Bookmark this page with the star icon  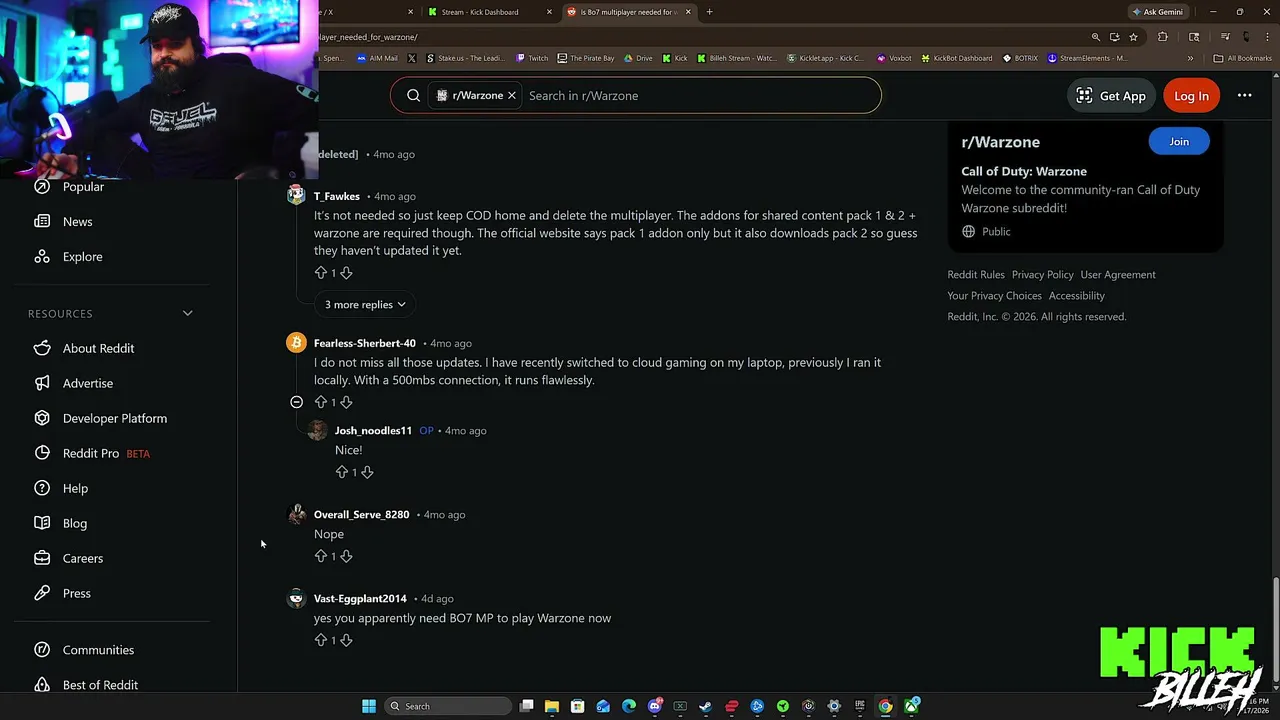pyautogui.click(x=1133, y=37)
